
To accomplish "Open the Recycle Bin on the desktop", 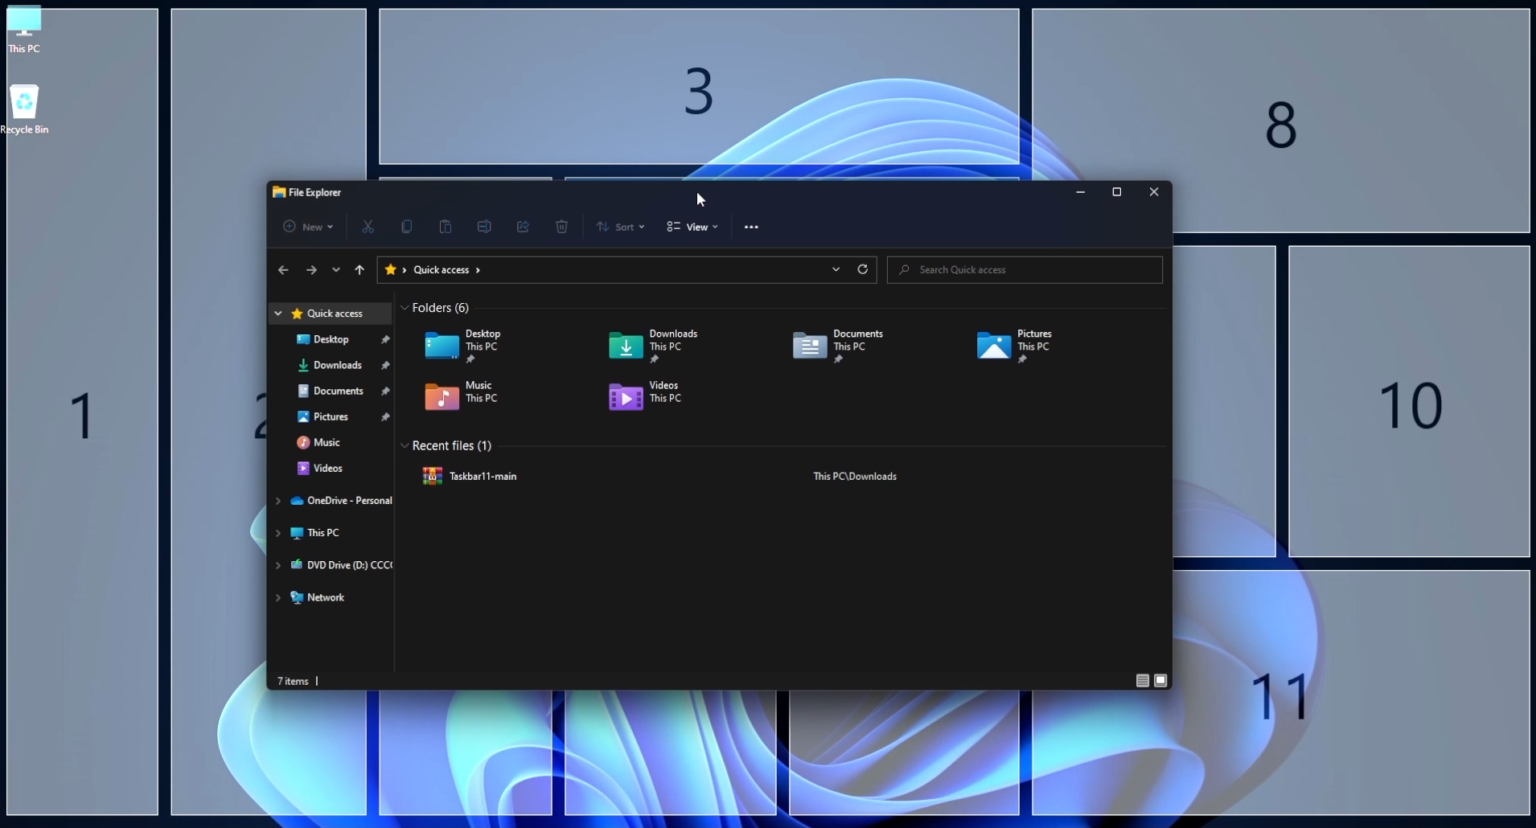I will click(23, 102).
